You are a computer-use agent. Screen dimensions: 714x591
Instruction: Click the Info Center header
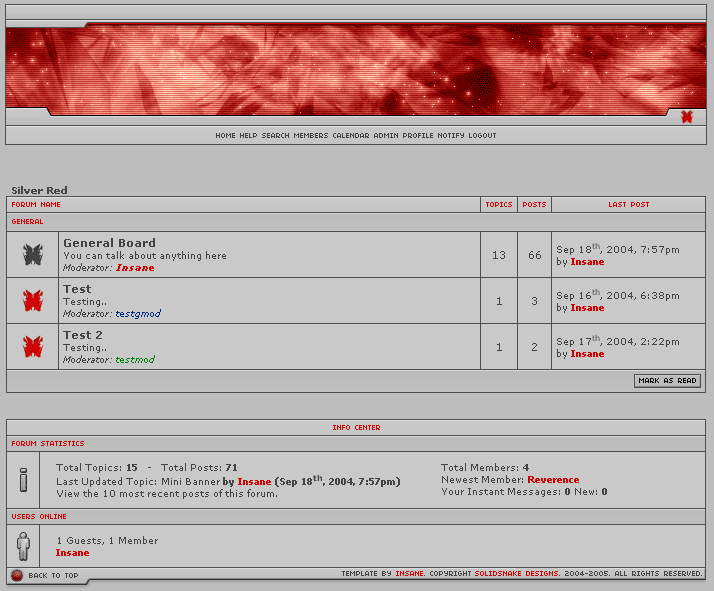(356, 428)
